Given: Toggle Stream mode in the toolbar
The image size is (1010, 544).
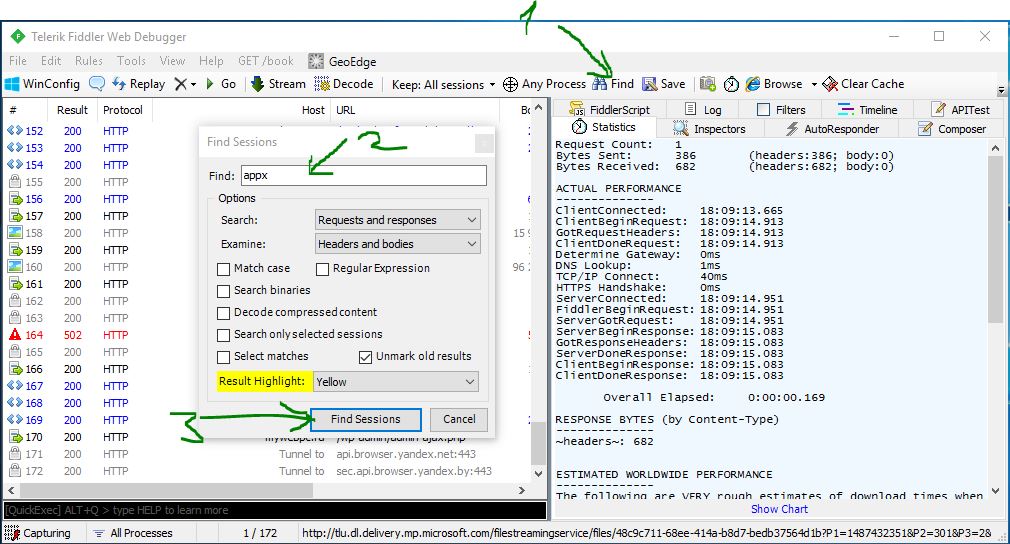Looking at the screenshot, I should [x=278, y=84].
